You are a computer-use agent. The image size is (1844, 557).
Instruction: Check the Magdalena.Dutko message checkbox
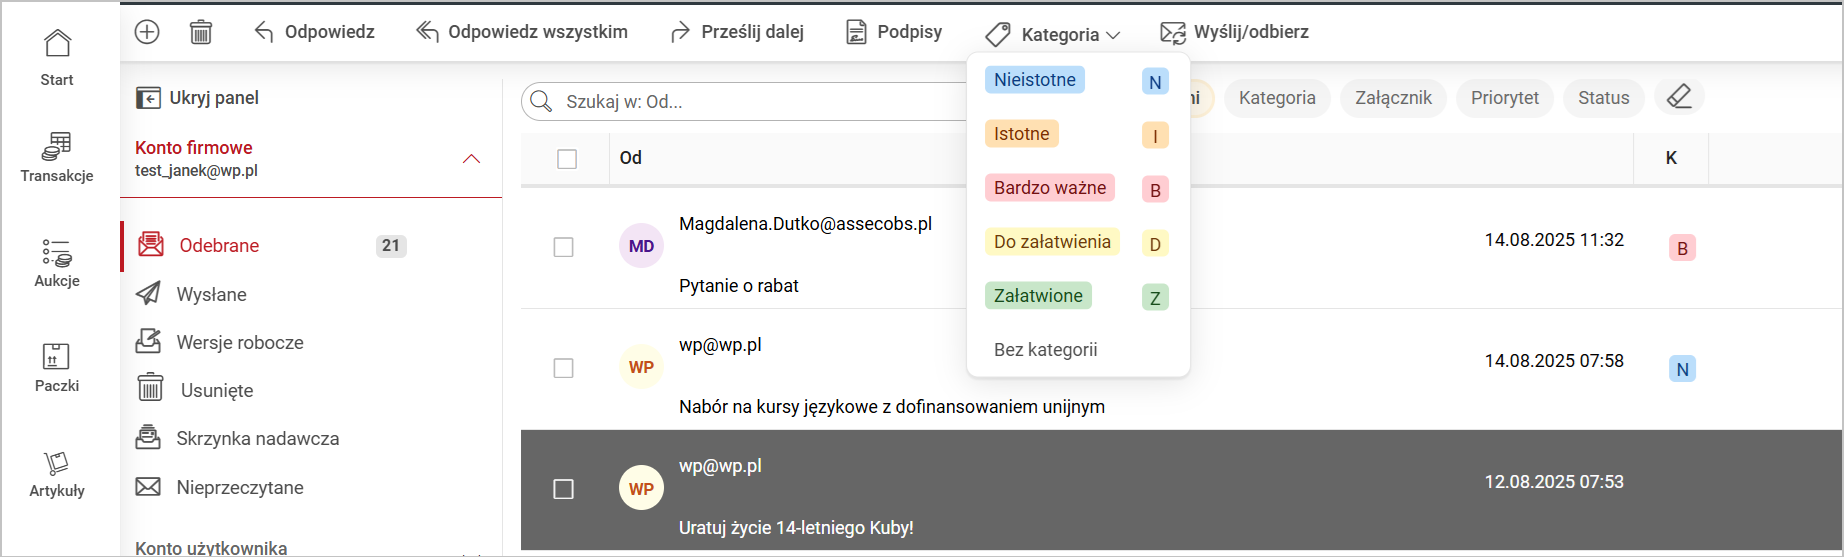point(564,247)
